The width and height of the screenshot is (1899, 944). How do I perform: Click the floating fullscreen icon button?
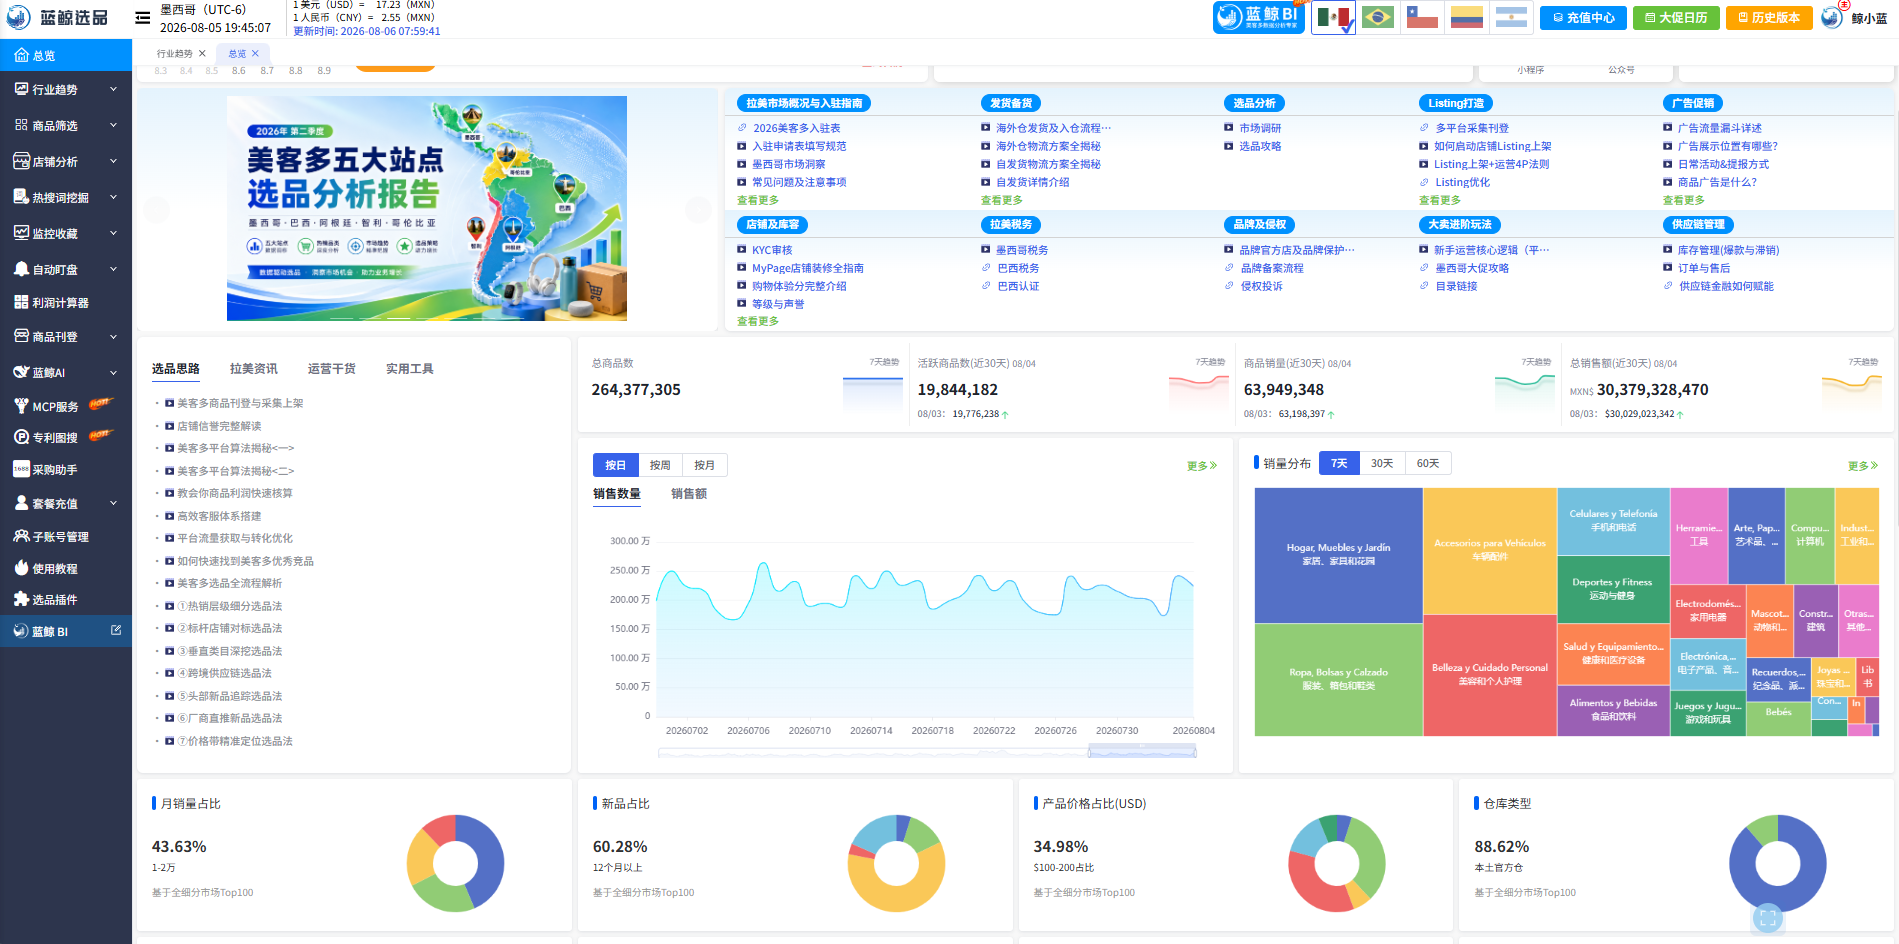[1768, 917]
